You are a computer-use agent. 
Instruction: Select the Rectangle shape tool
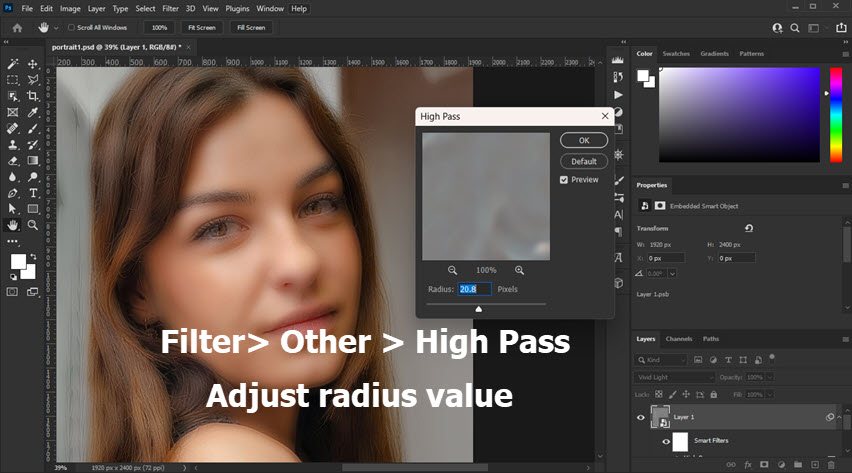point(33,209)
